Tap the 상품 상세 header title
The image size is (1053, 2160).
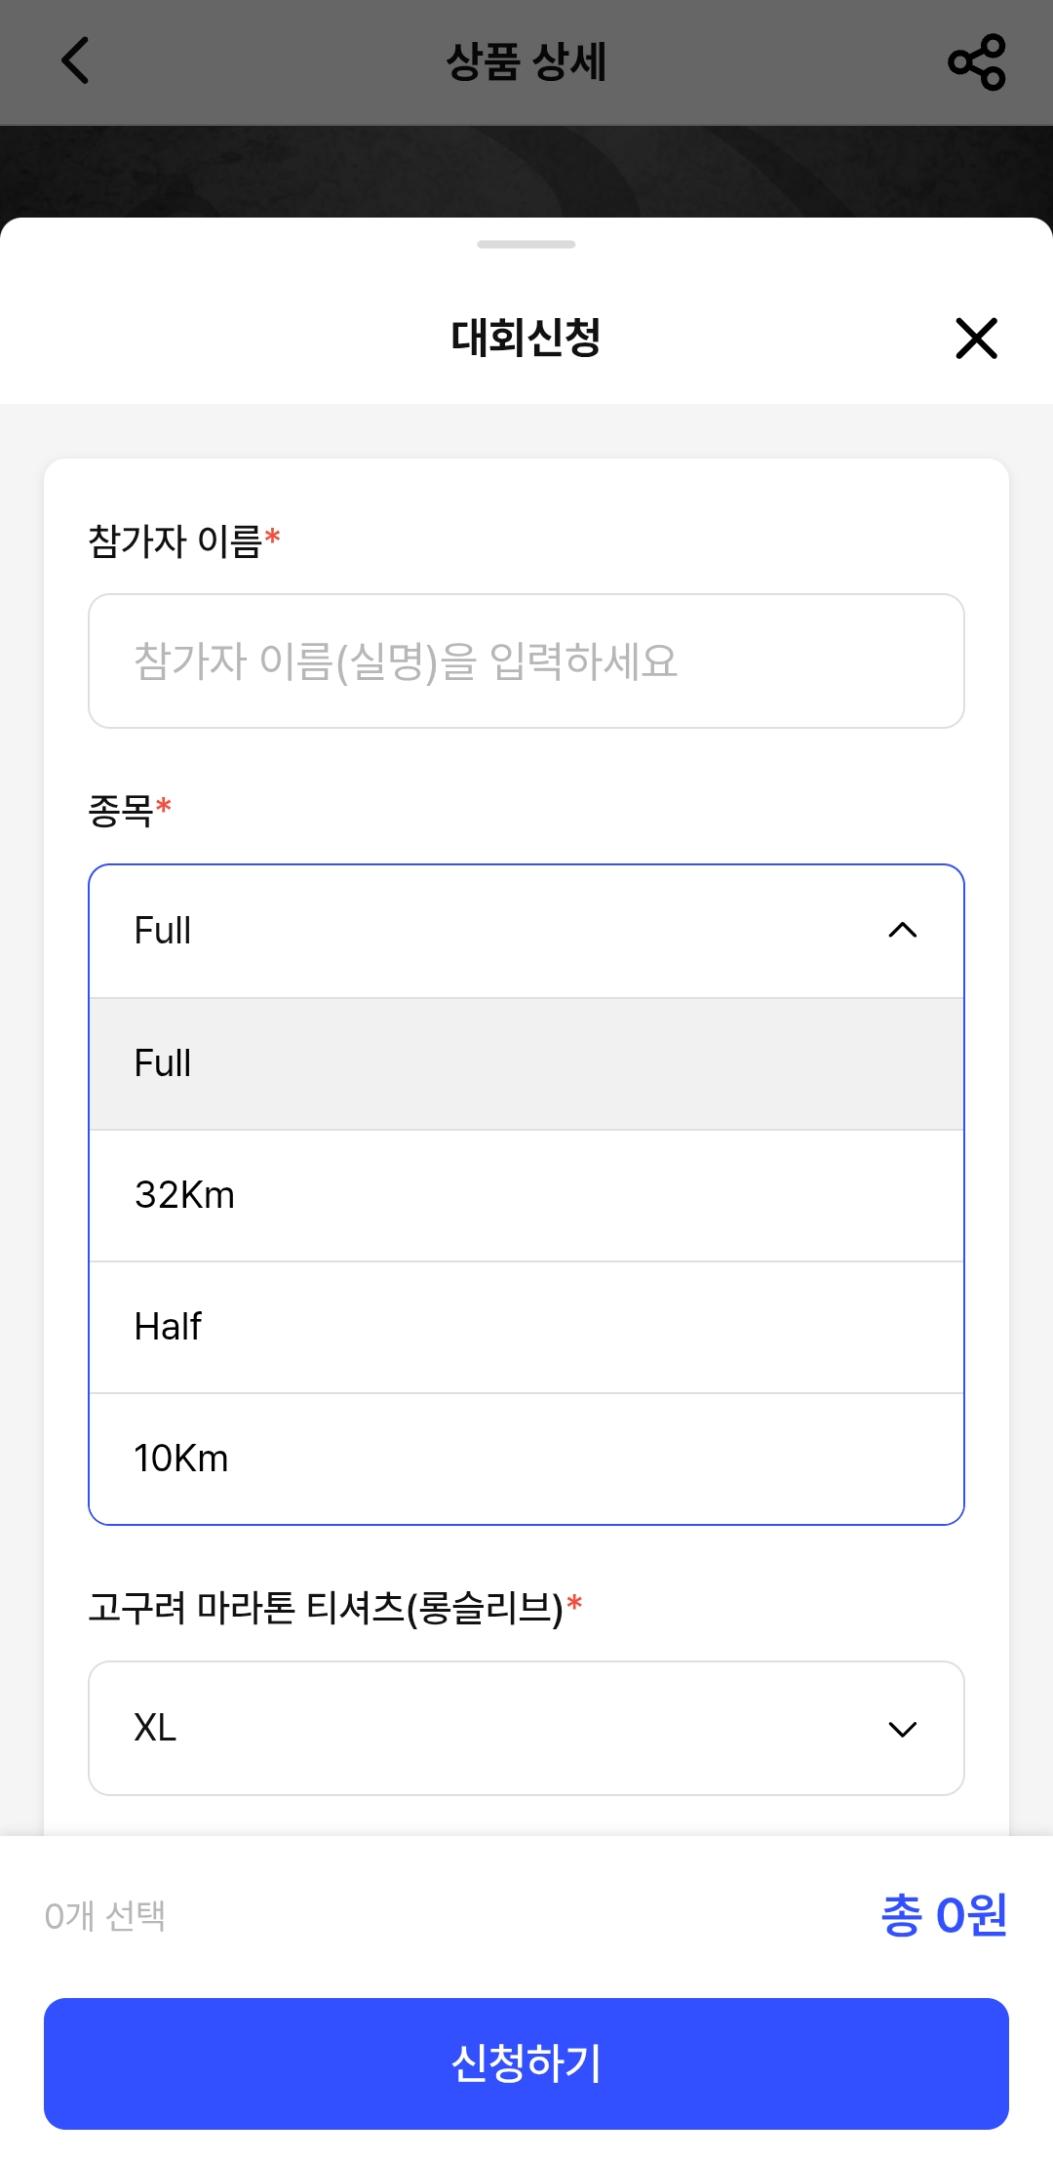point(526,62)
